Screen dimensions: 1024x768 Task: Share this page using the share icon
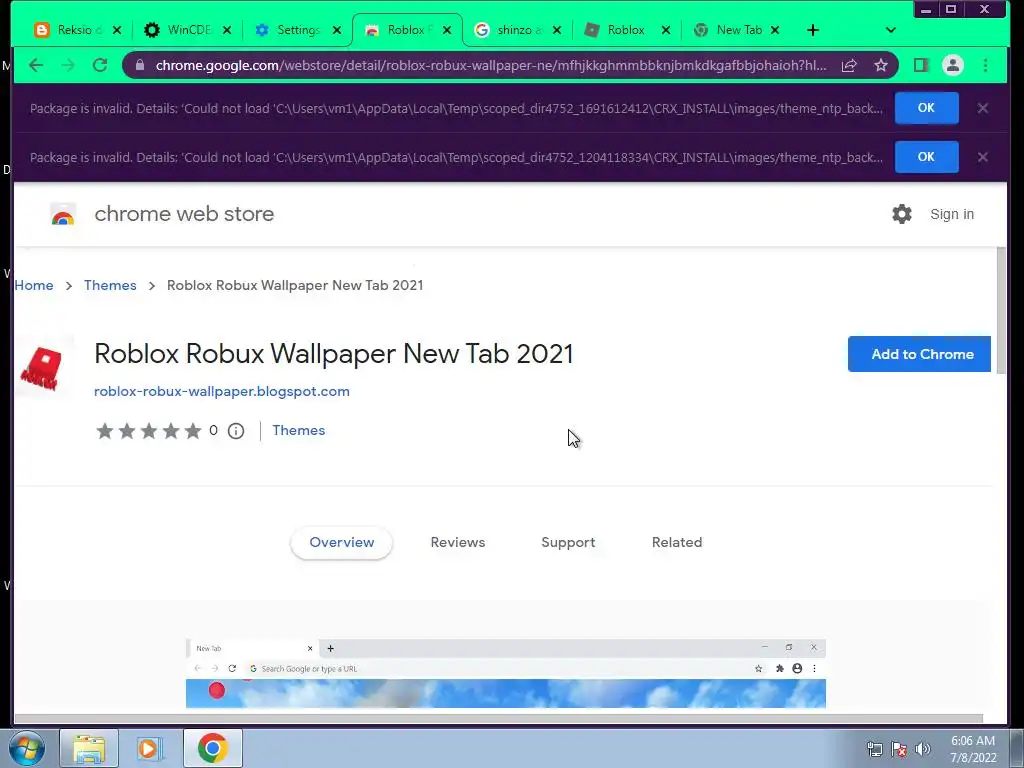pyautogui.click(x=849, y=65)
